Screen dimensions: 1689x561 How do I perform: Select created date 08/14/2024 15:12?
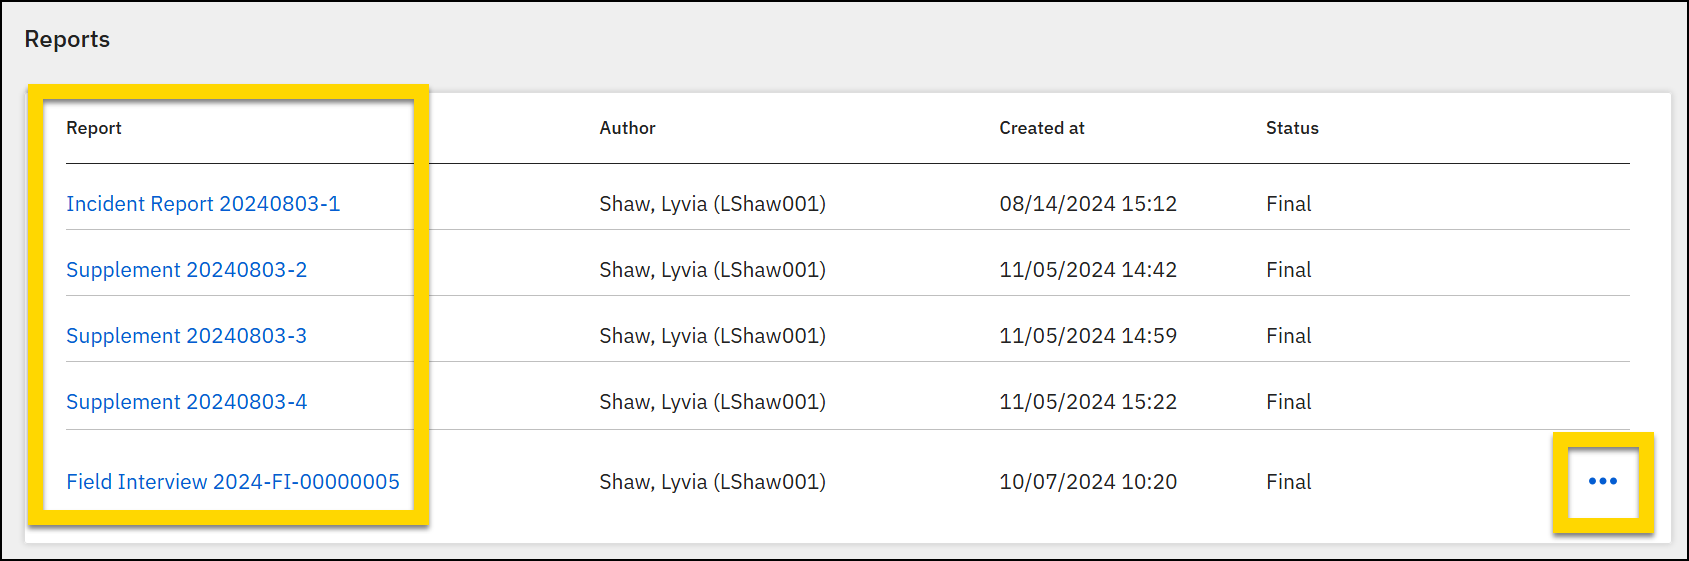(1088, 204)
